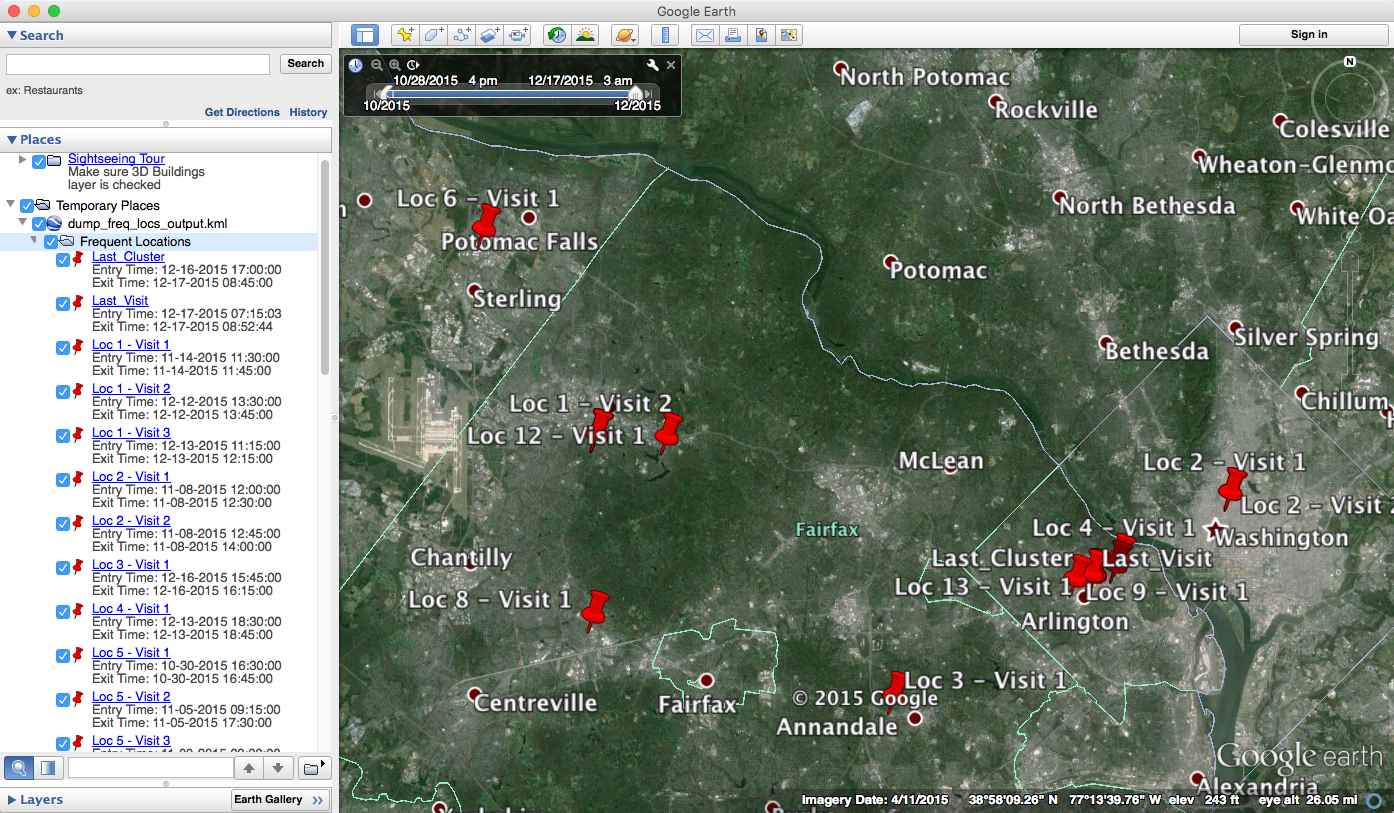Uncheck the Sightseeing Tour checkbox

tap(39, 161)
